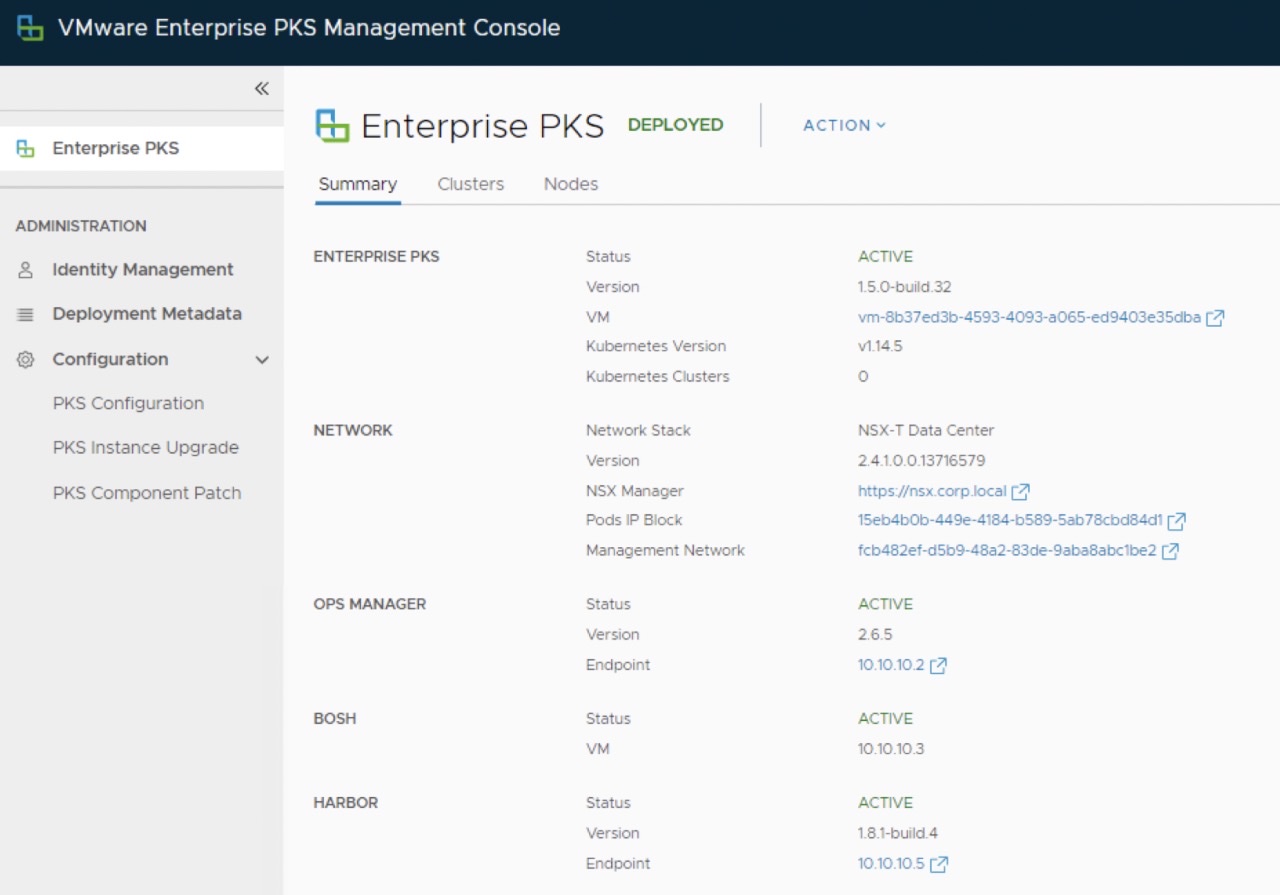Click the Deployment Metadata list icon
1280x895 pixels.
[26, 314]
